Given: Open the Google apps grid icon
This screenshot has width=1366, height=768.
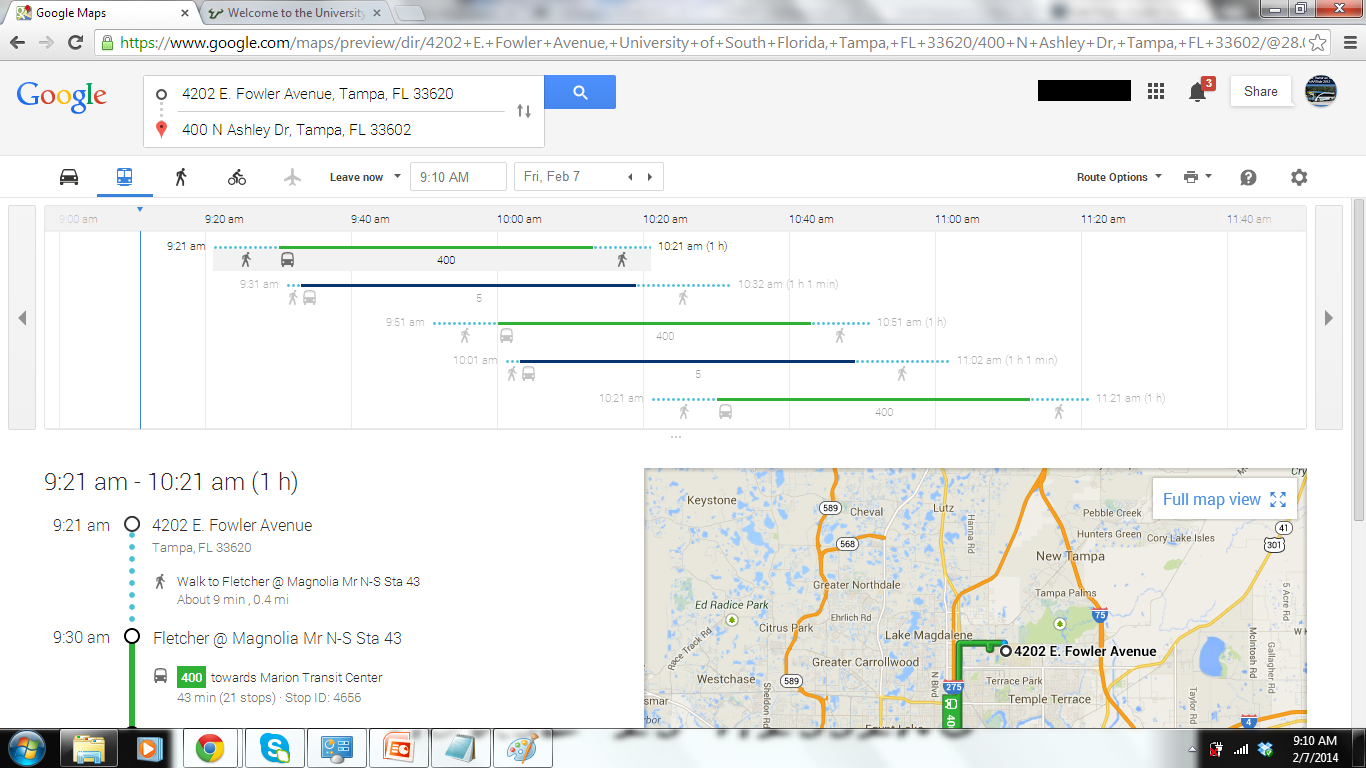Looking at the screenshot, I should (x=1156, y=91).
